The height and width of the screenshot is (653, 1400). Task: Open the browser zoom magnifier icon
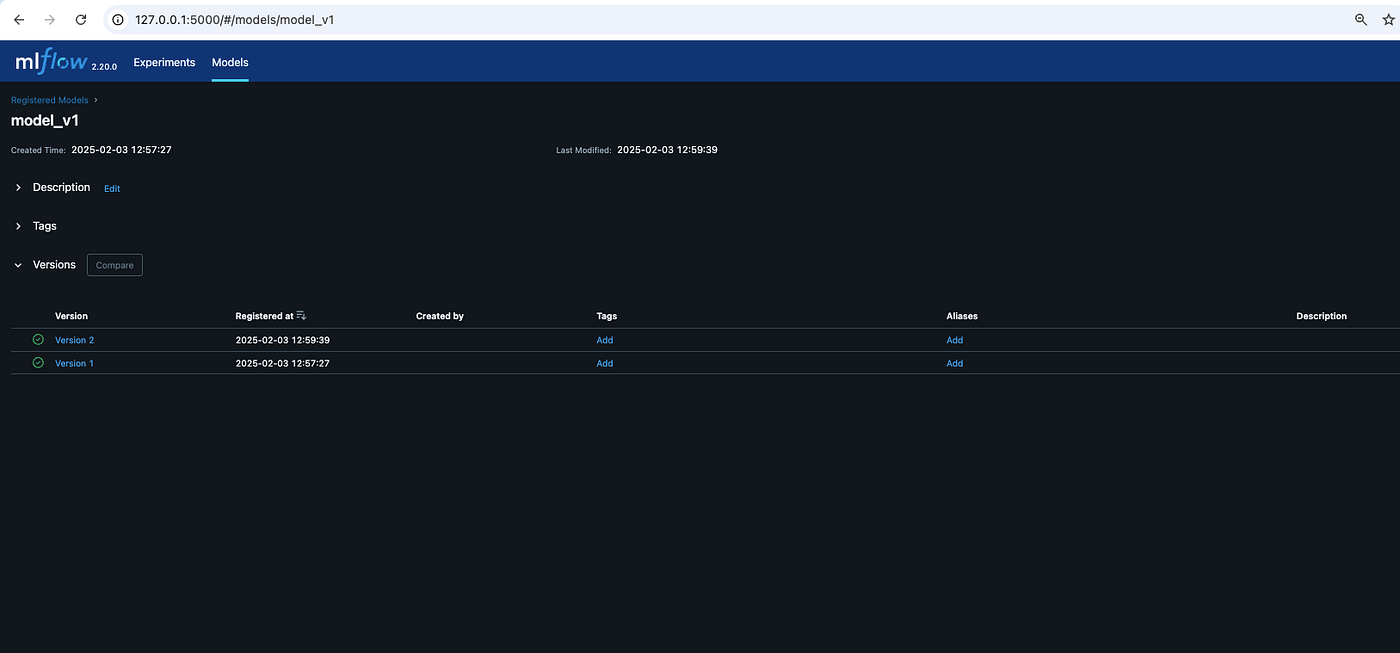click(x=1360, y=20)
